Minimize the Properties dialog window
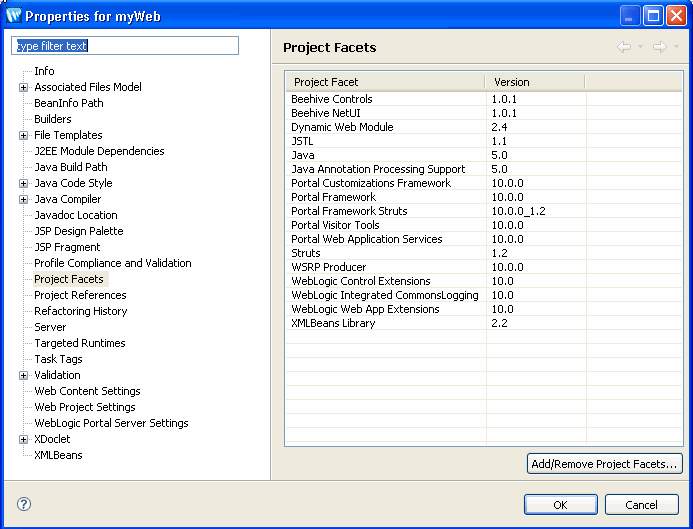Viewport: 693px width, 529px height. pyautogui.click(x=629, y=16)
